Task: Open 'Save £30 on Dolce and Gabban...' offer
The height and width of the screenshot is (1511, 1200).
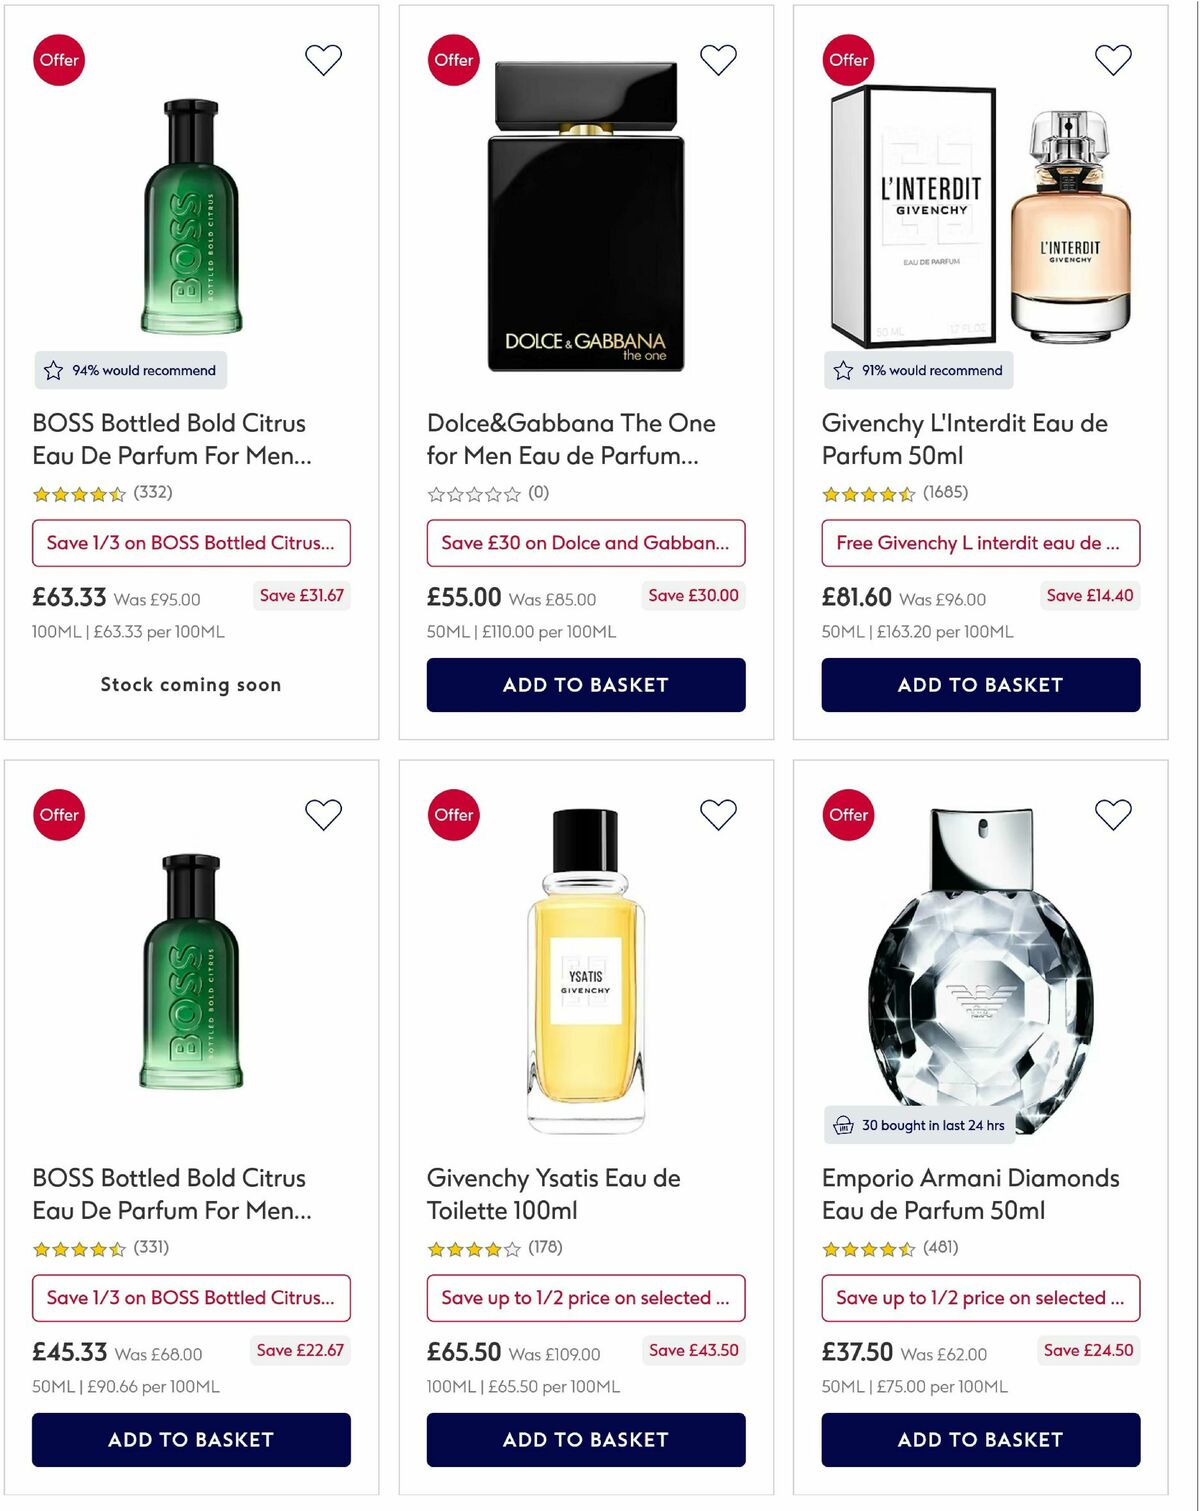Action: coord(586,543)
